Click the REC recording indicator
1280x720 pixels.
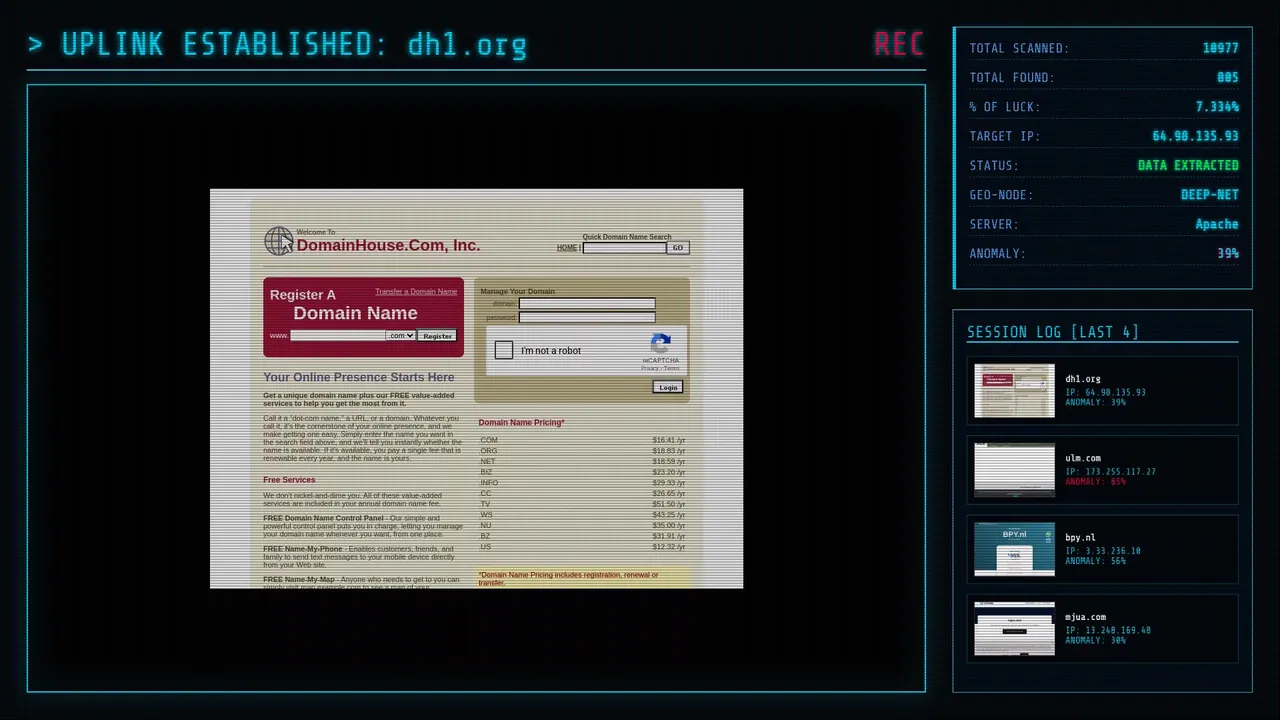[x=898, y=44]
